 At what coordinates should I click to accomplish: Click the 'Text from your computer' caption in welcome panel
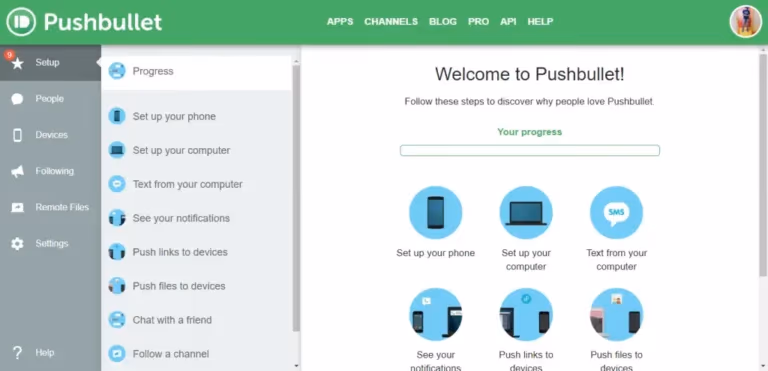(616, 260)
